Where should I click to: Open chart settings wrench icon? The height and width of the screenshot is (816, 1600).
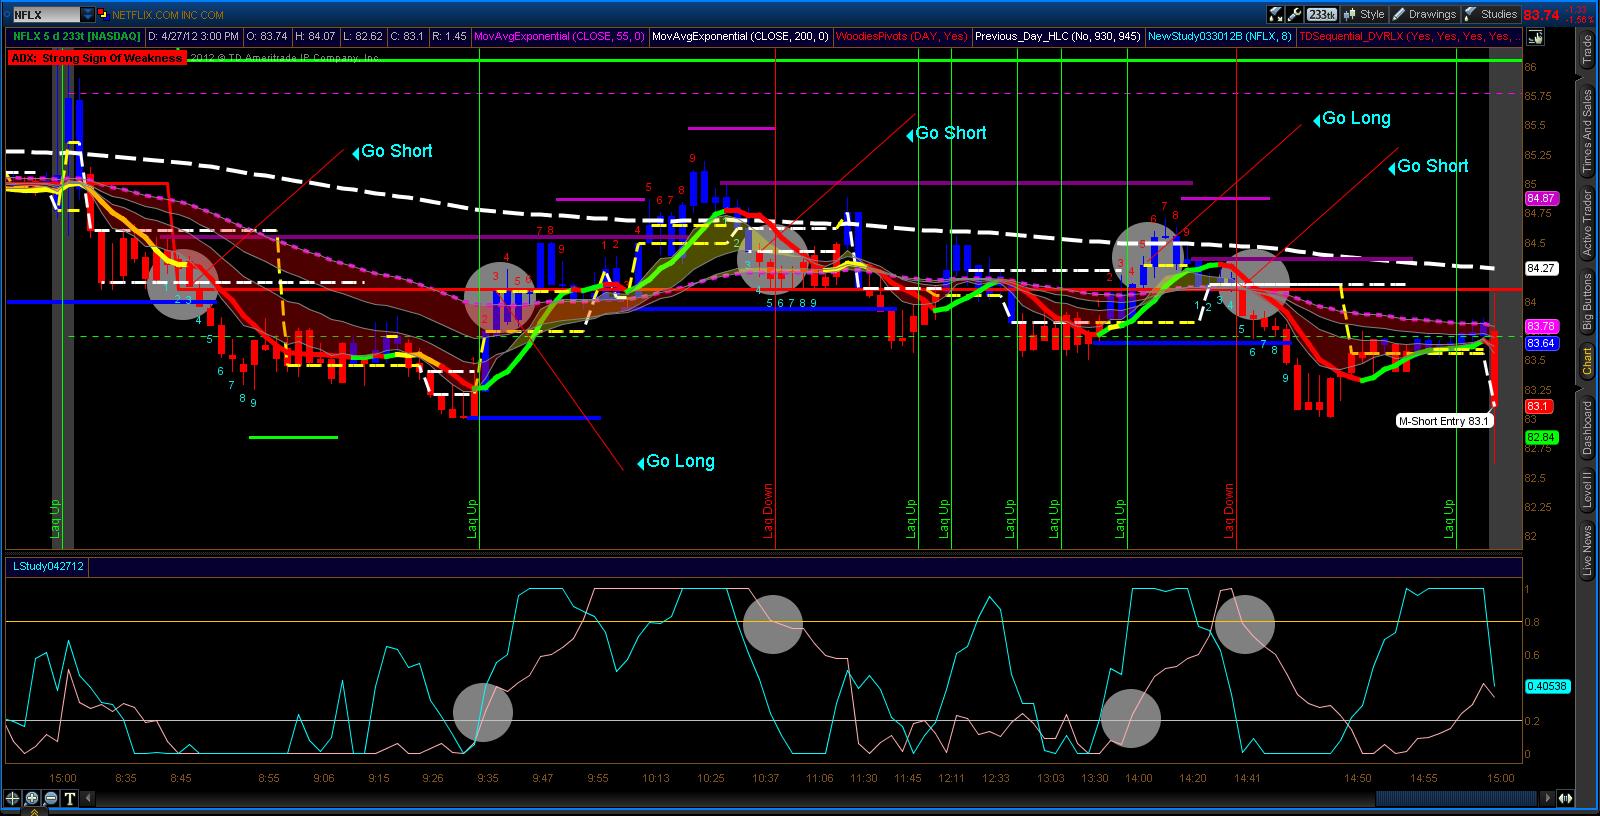(1295, 14)
